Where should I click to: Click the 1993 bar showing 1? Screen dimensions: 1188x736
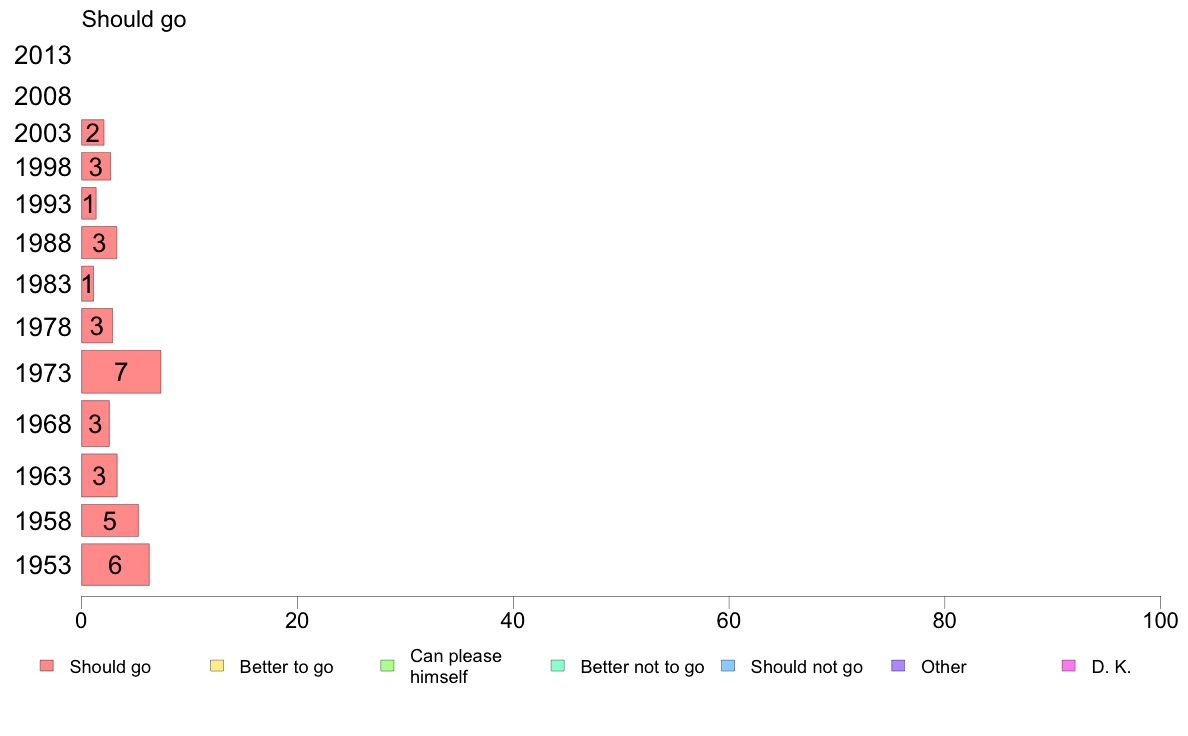pos(89,204)
